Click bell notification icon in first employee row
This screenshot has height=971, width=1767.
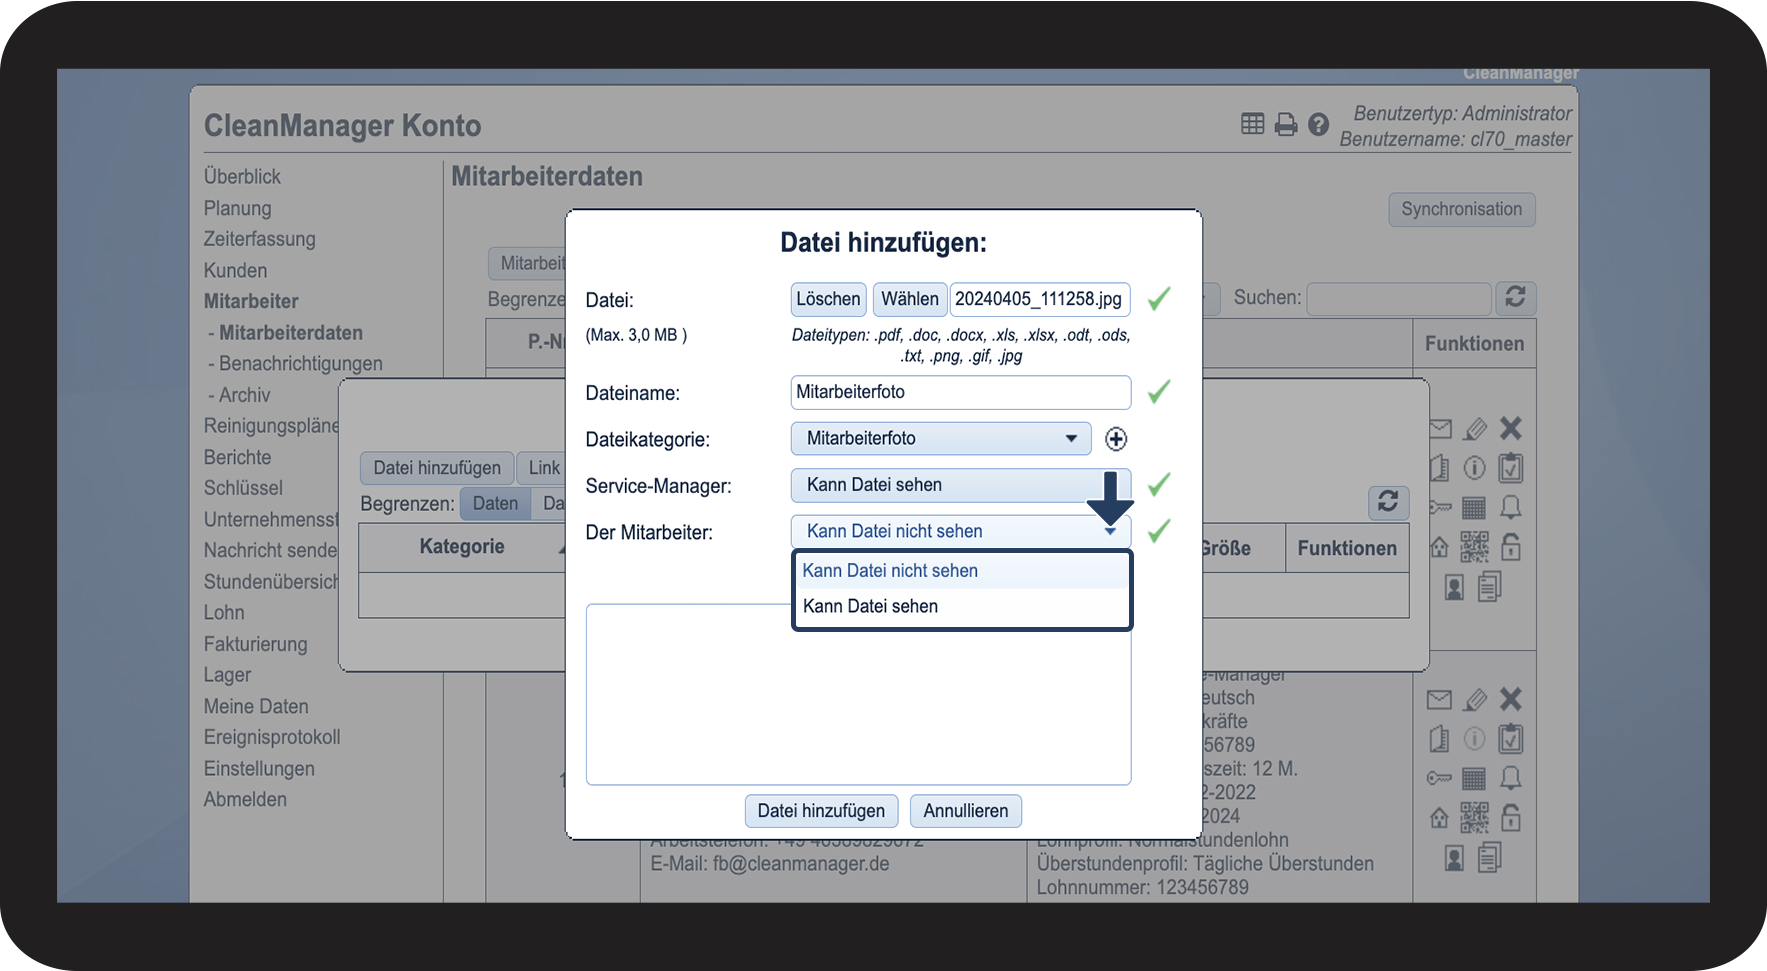(x=1511, y=508)
